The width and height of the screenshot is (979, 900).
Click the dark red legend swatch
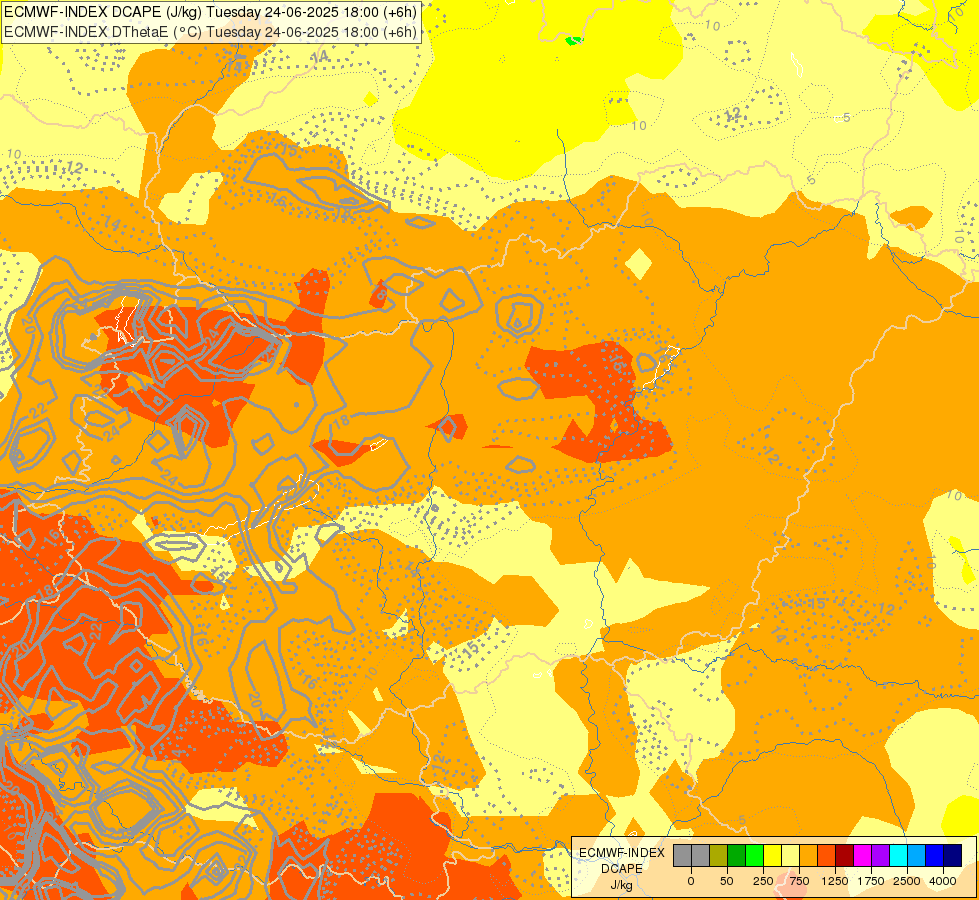tap(845, 855)
